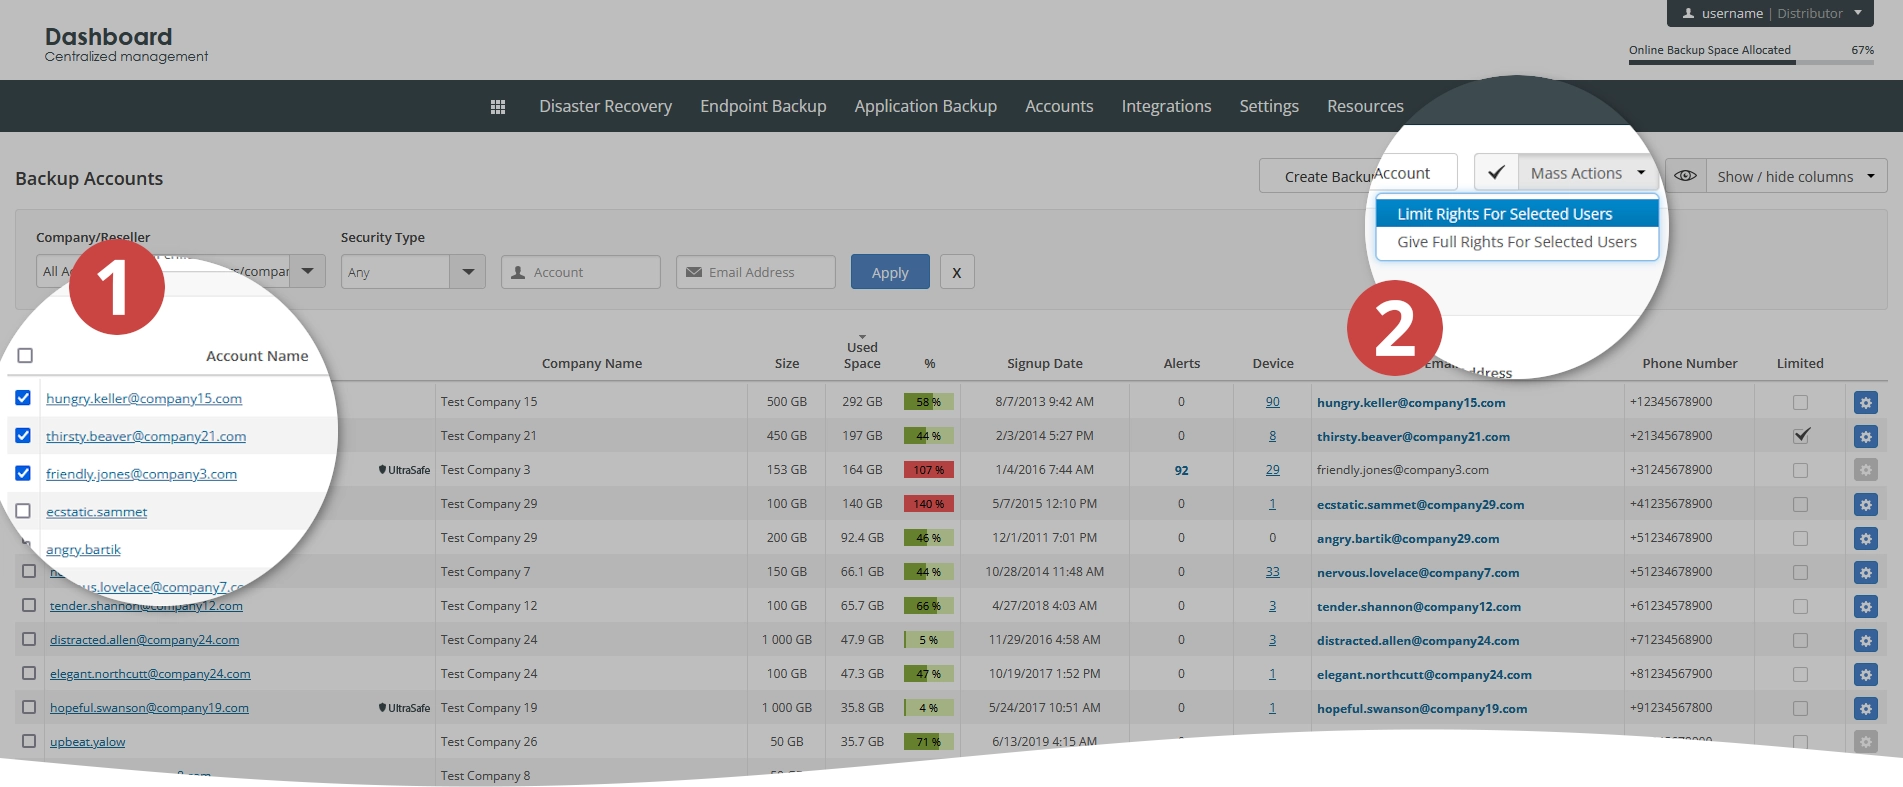
Task: Toggle Limited checkbox for hungry.keller row
Action: pos(1800,402)
